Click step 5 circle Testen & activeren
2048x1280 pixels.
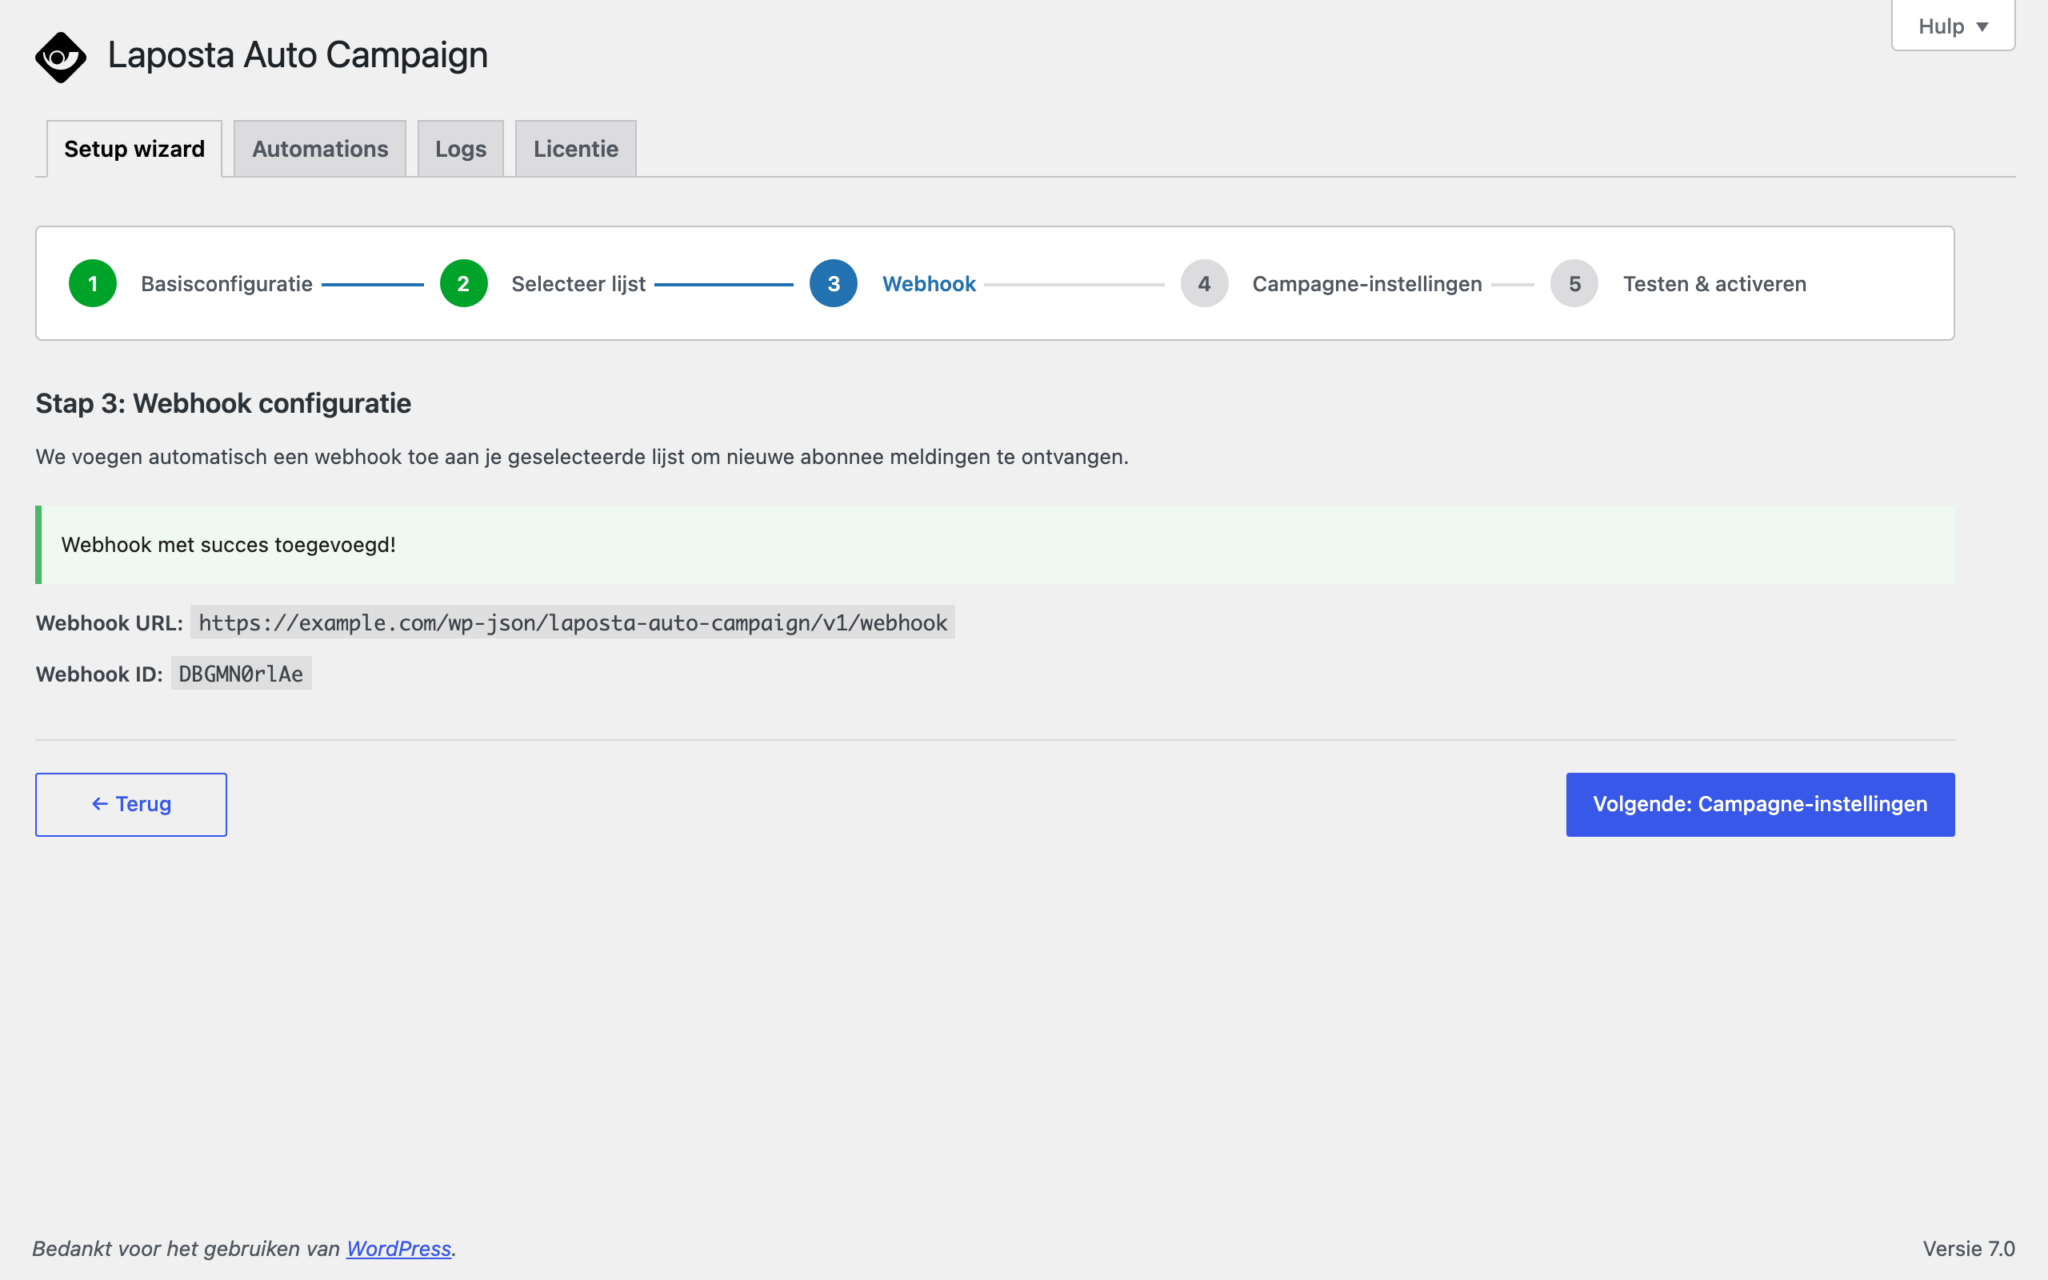1575,284
